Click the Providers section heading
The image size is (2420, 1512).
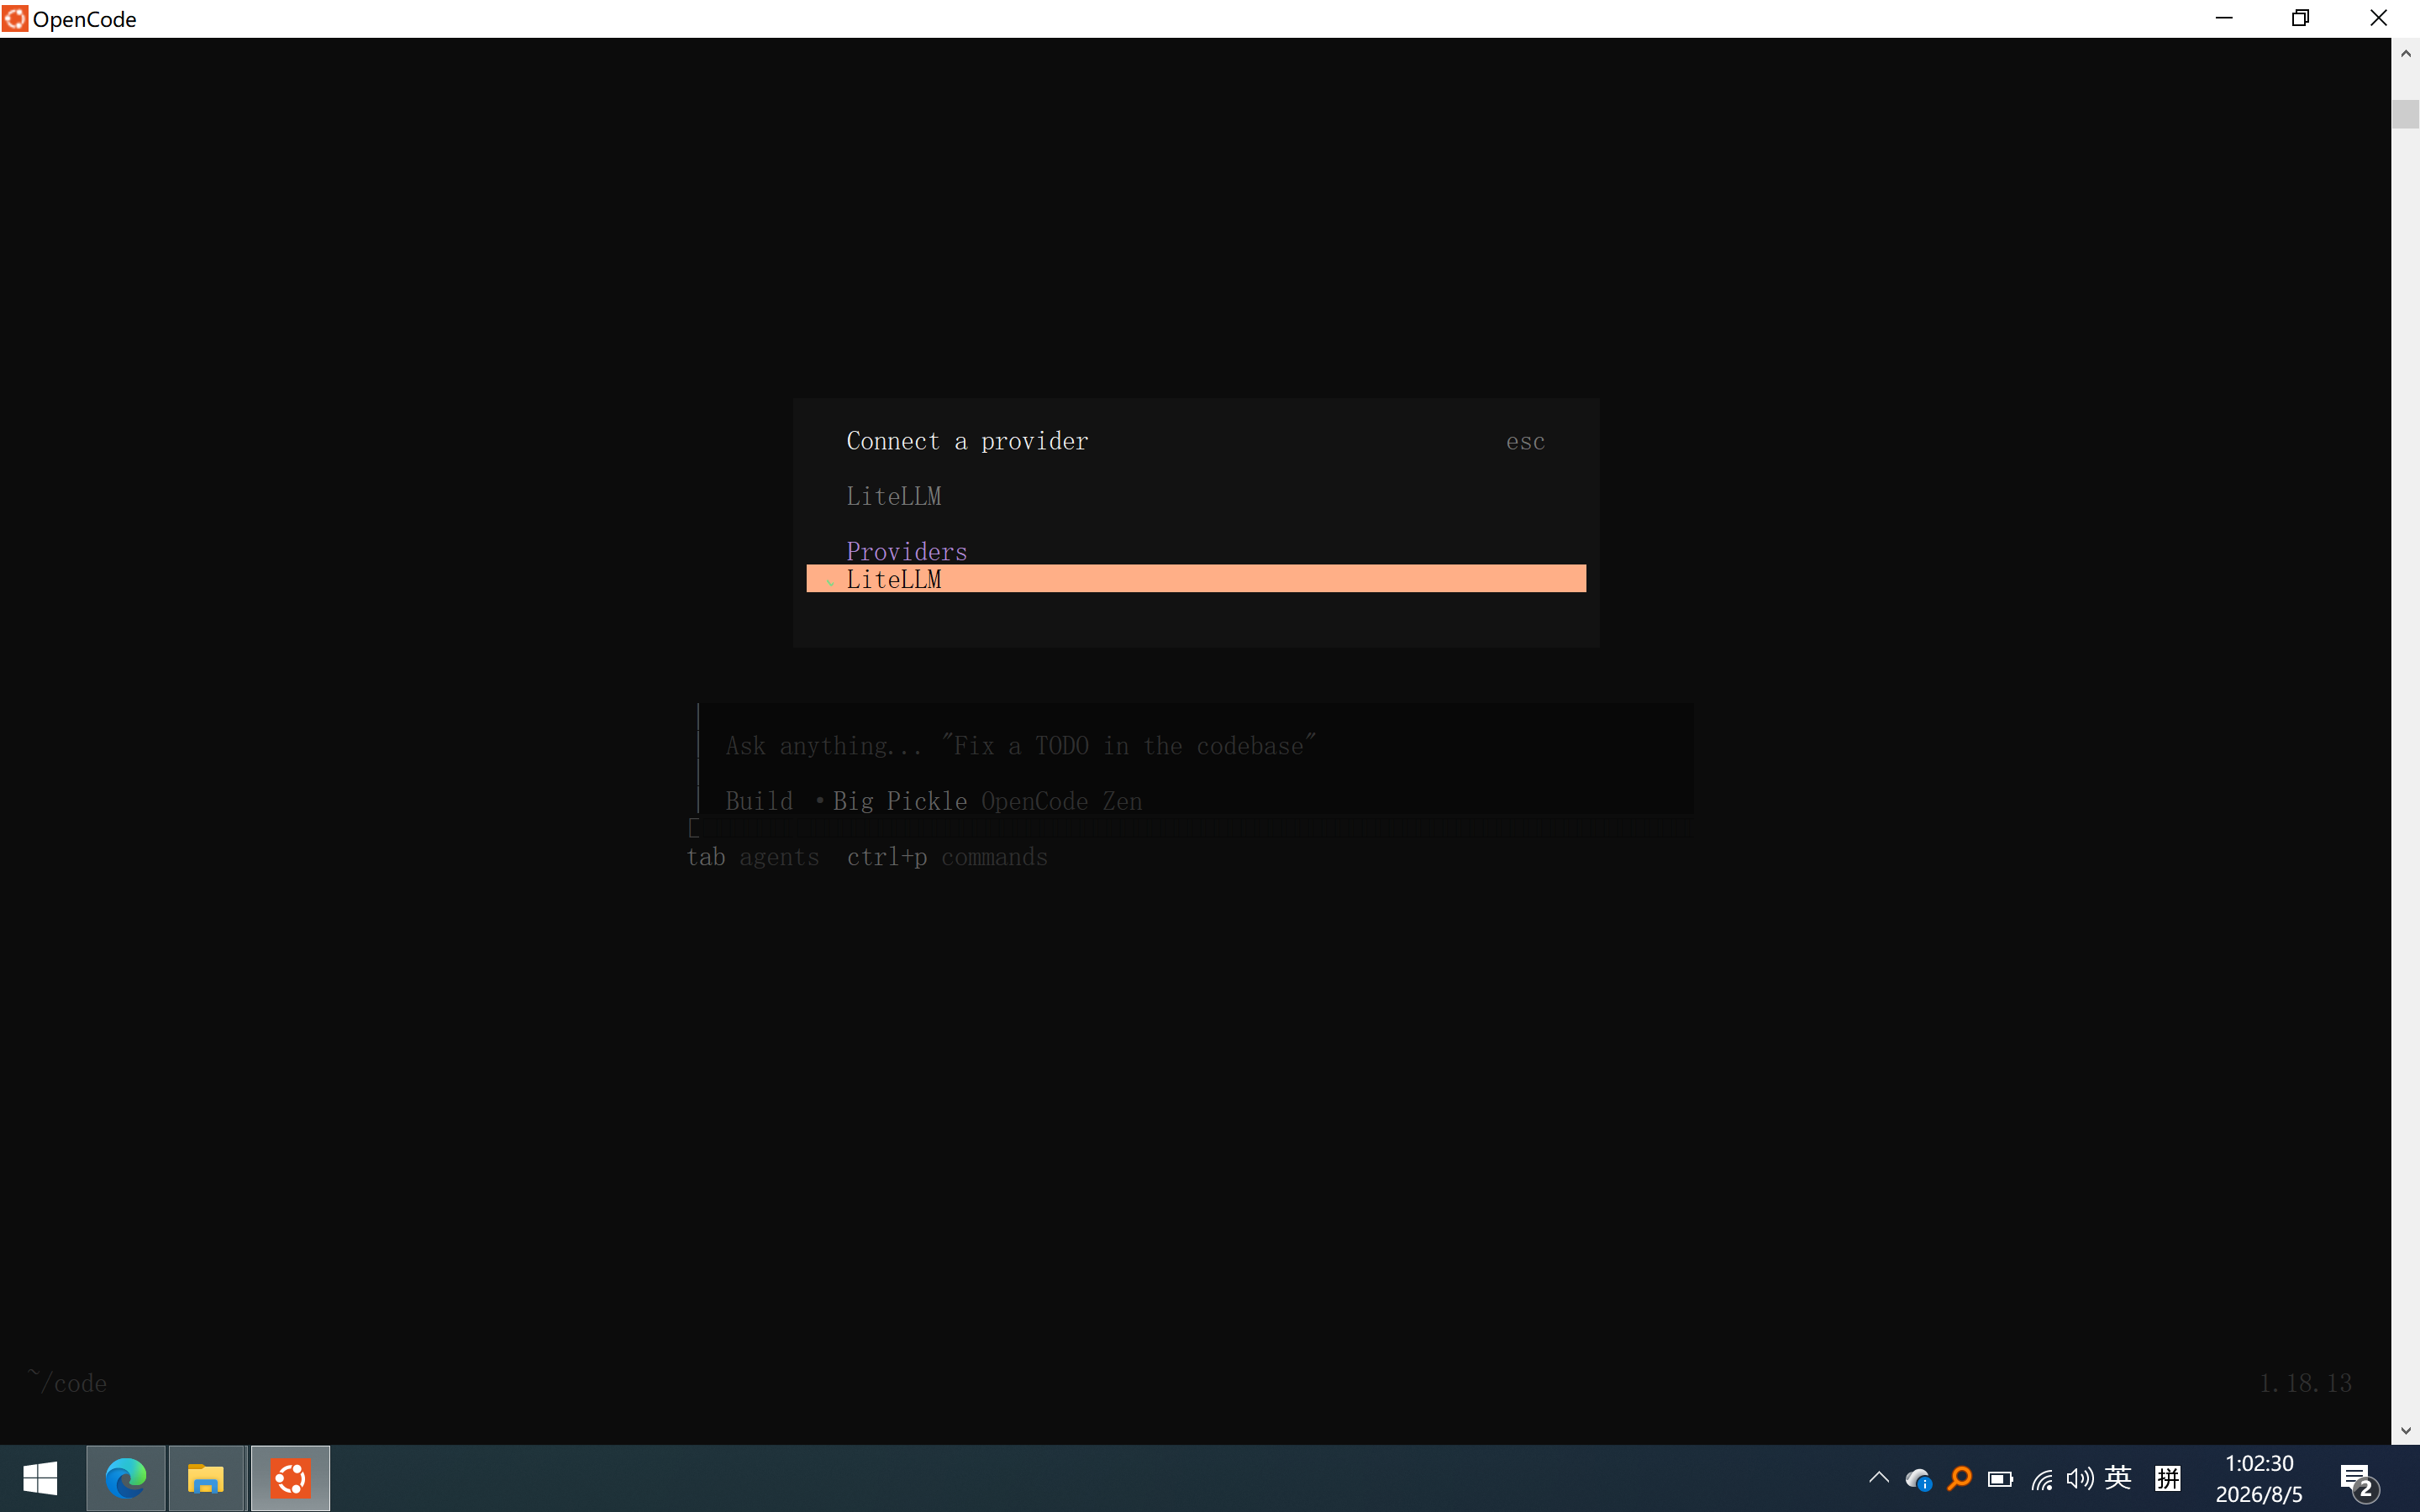(906, 551)
